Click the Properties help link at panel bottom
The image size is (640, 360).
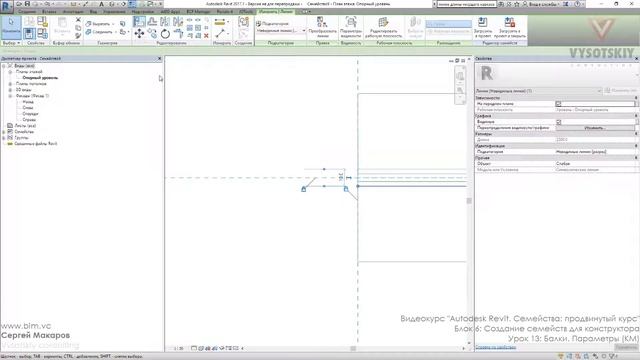(x=496, y=347)
